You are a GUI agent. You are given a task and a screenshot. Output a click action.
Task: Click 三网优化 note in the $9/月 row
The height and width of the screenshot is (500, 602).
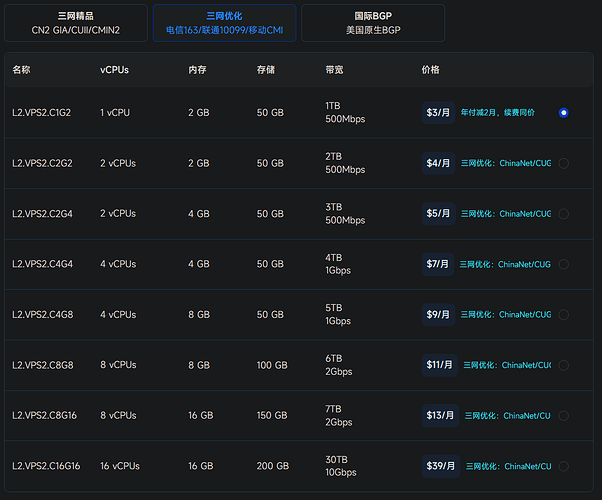pos(506,315)
